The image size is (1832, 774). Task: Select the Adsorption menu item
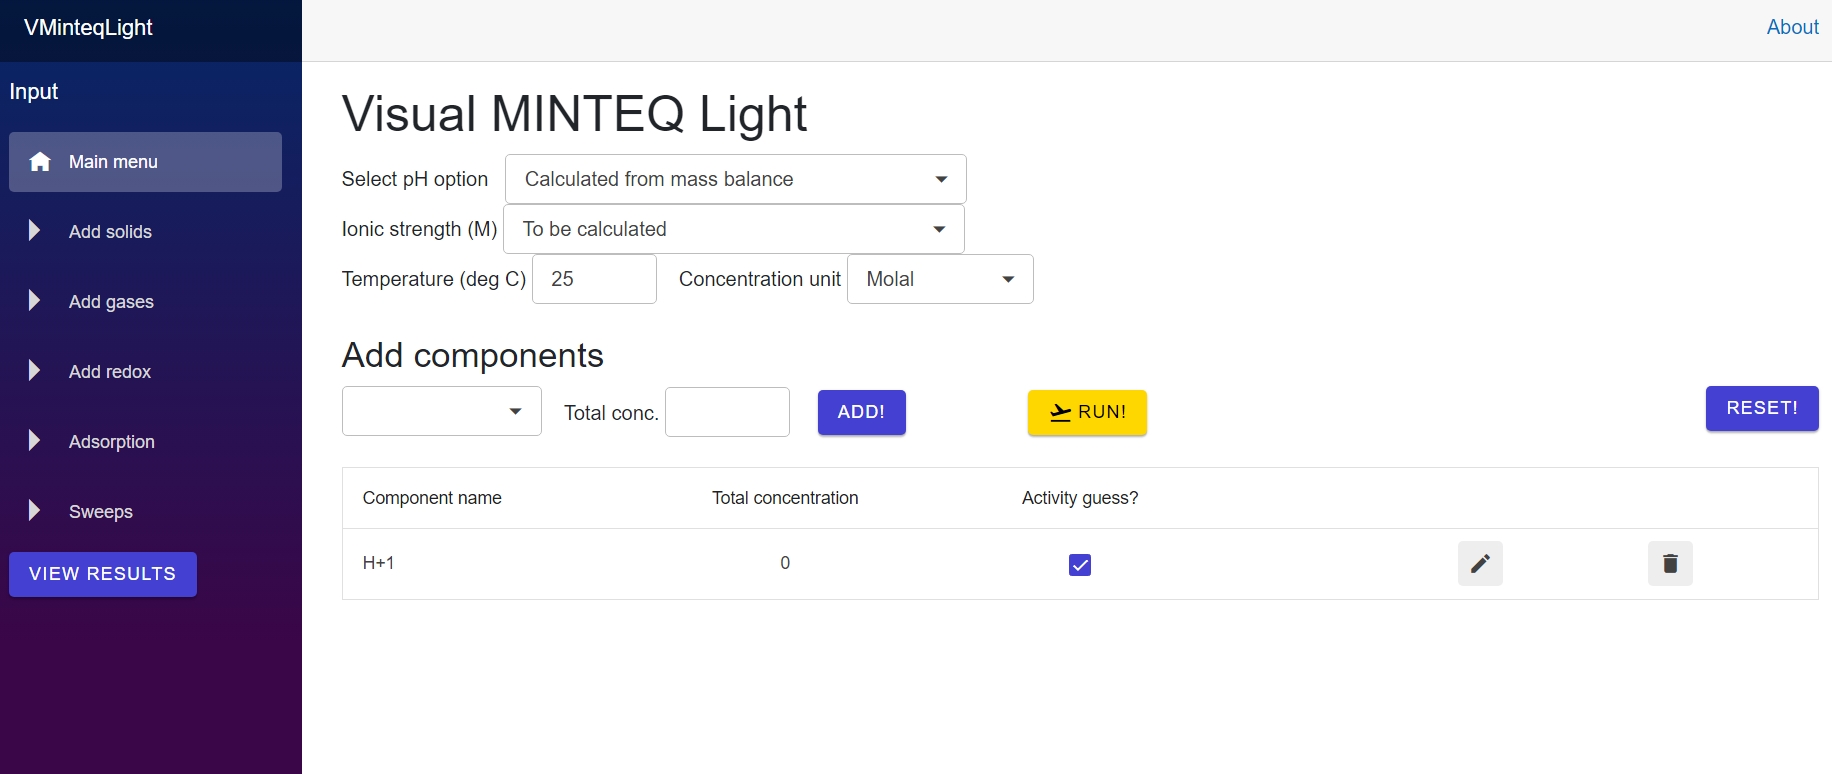click(112, 442)
